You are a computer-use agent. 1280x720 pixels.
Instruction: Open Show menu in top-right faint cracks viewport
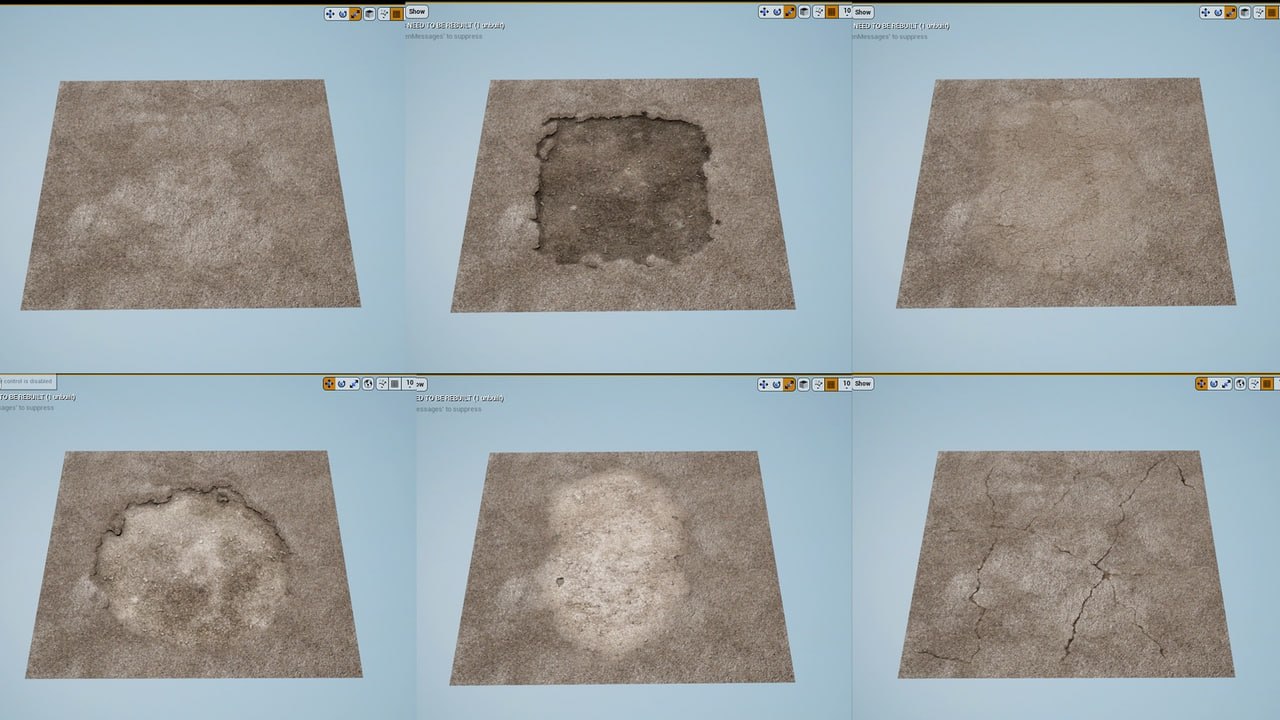pyautogui.click(x=863, y=12)
